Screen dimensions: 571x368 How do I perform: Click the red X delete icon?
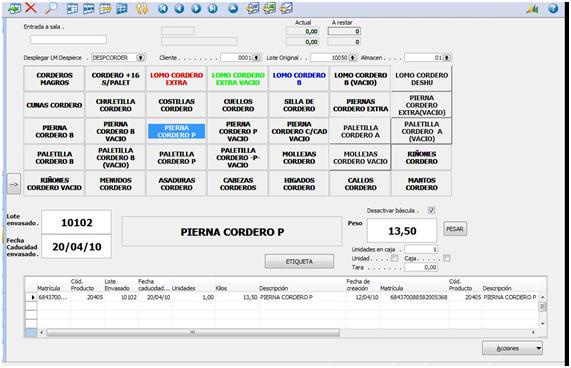(x=31, y=8)
